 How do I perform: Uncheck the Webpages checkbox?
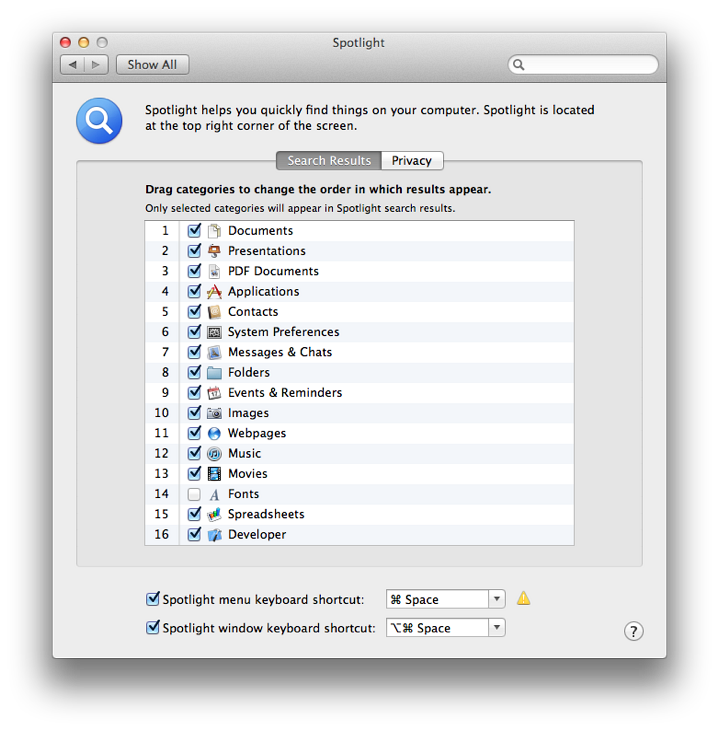[194, 433]
